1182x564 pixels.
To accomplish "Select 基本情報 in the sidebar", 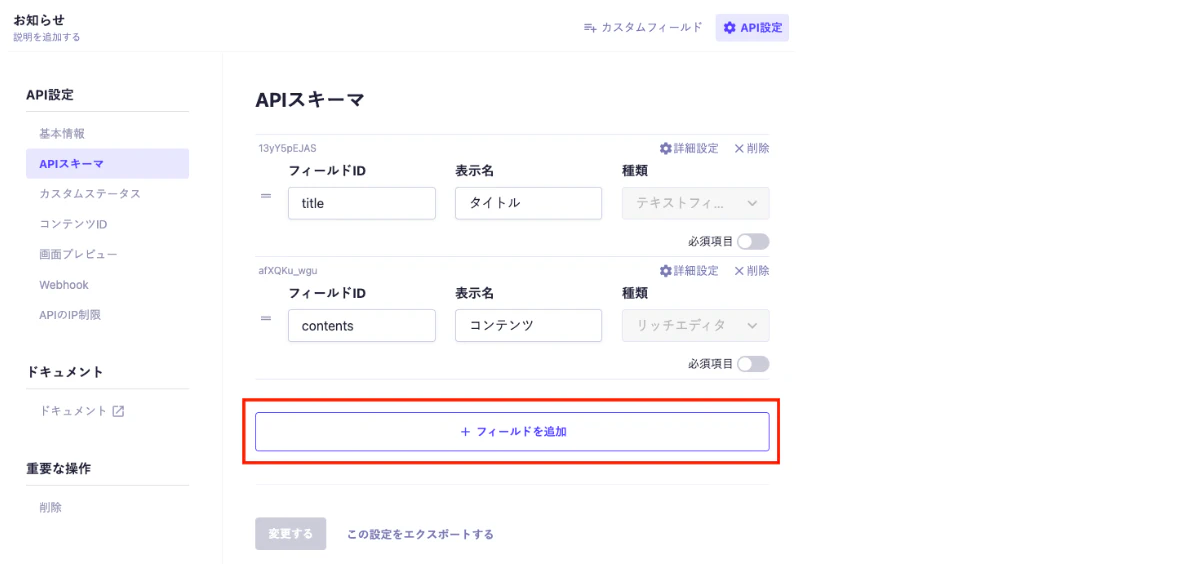I will [x=62, y=133].
